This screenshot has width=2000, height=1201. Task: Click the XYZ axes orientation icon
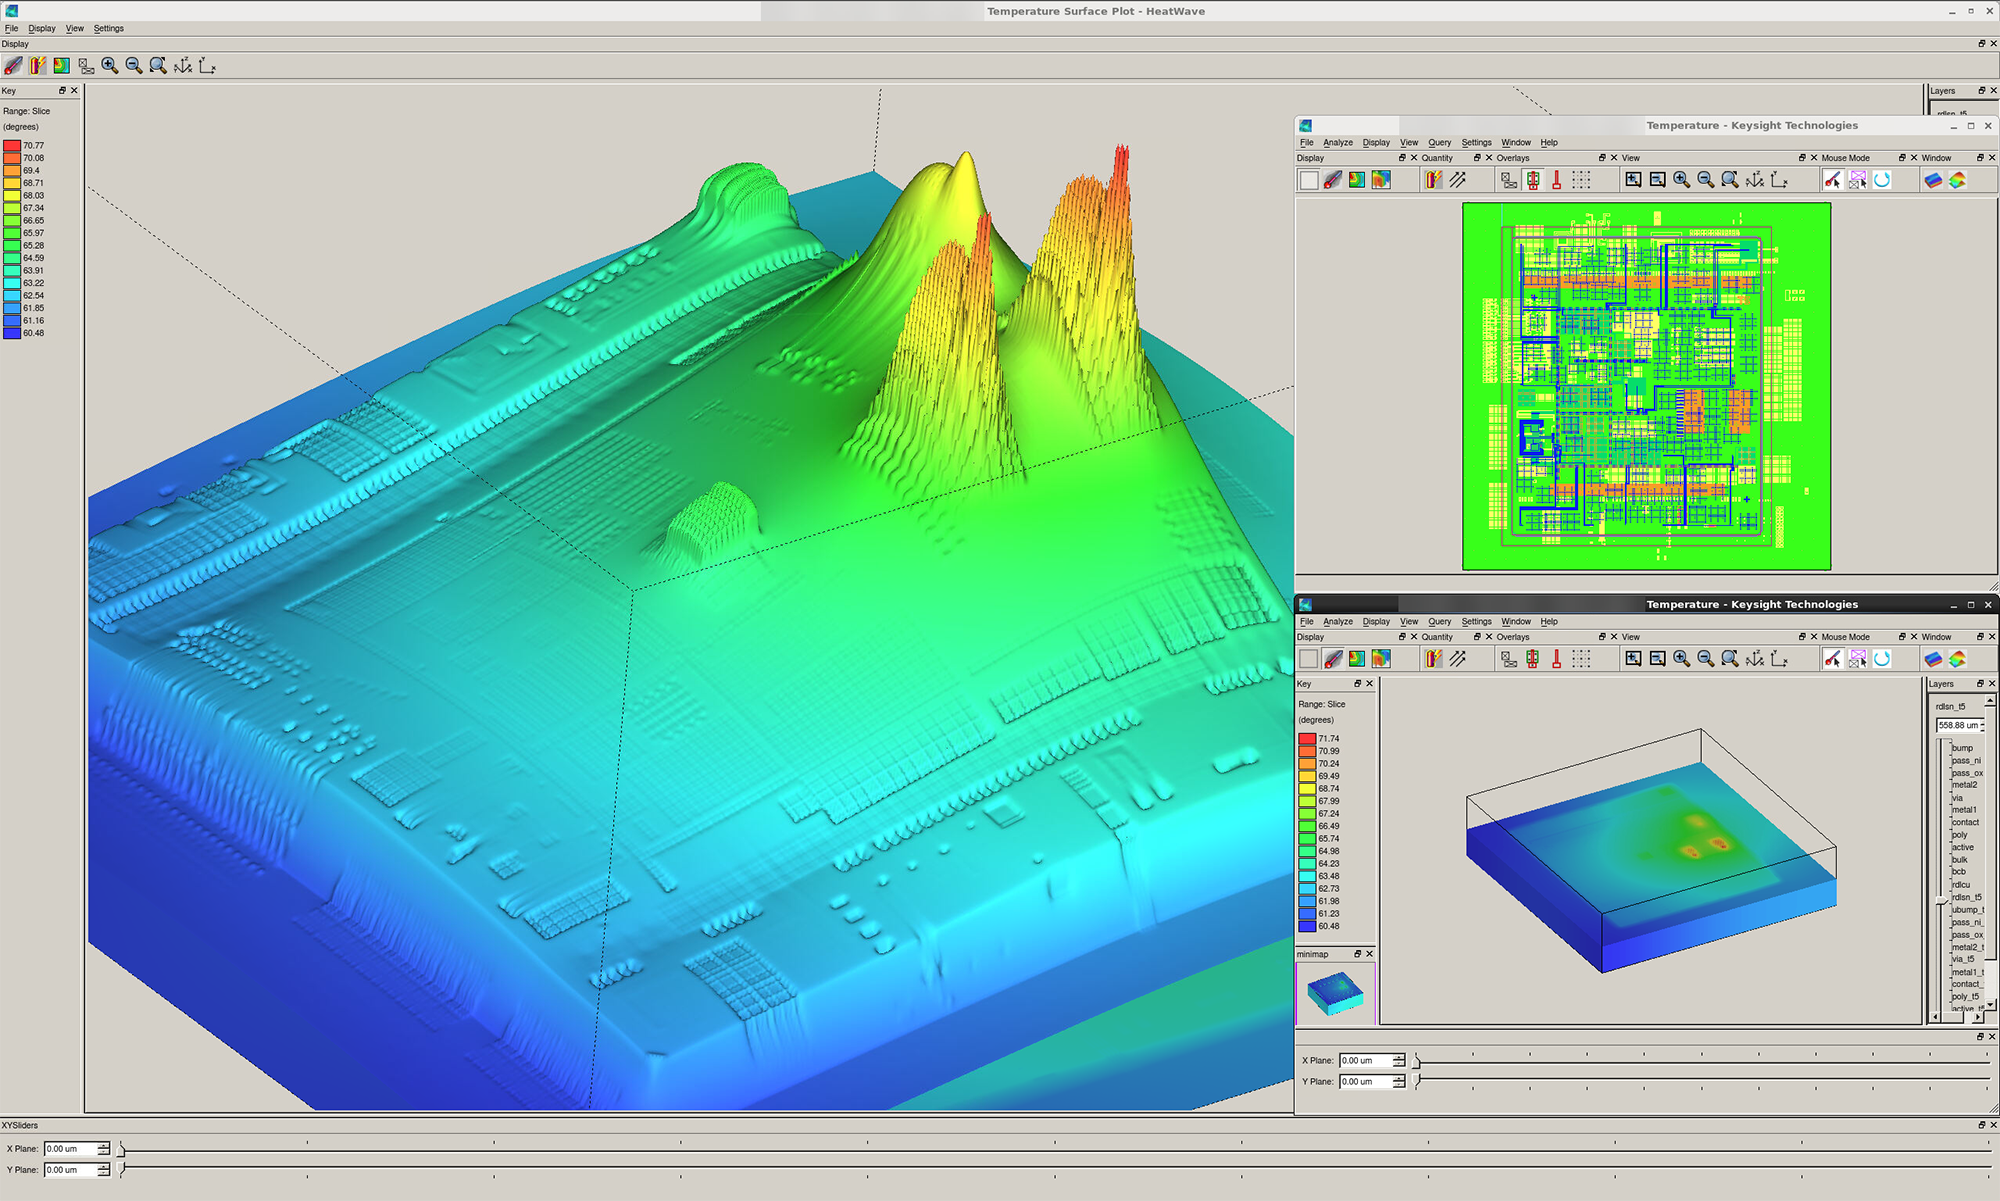click(181, 66)
